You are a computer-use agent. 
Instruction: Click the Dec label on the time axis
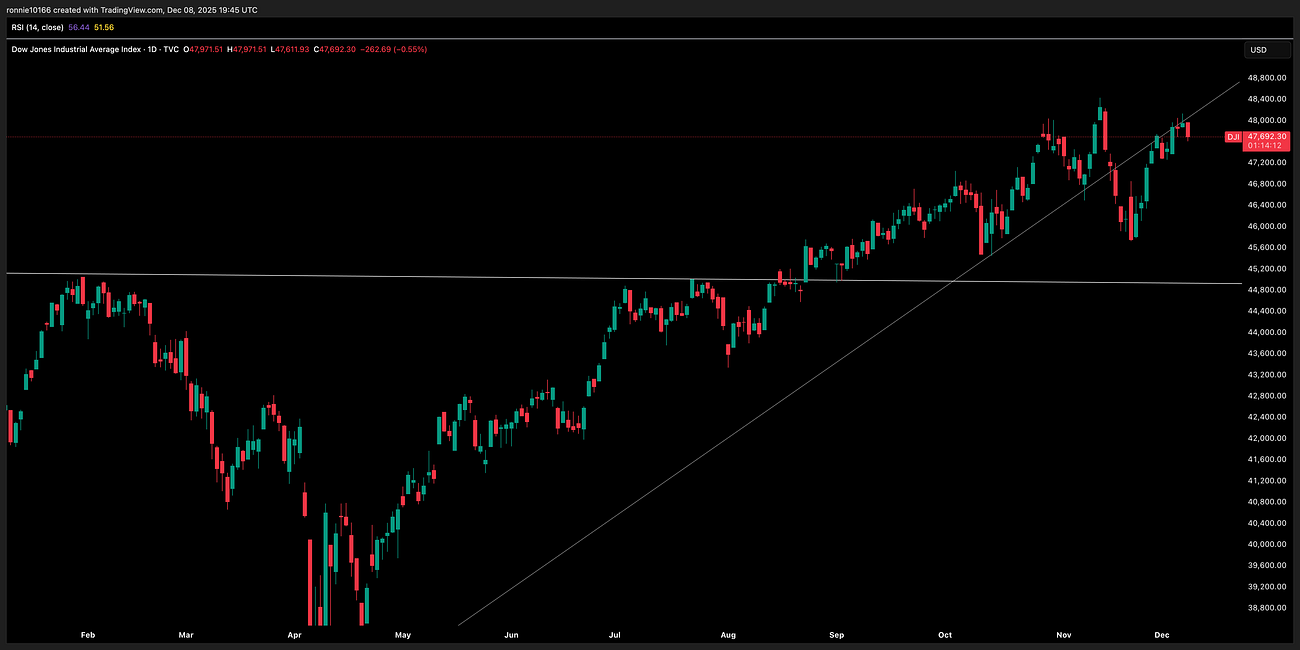(1161, 635)
